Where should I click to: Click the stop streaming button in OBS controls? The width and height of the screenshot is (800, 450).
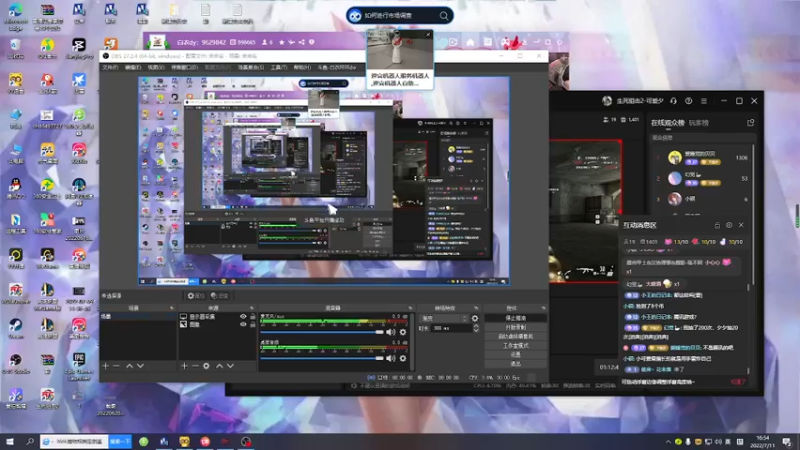[515, 318]
